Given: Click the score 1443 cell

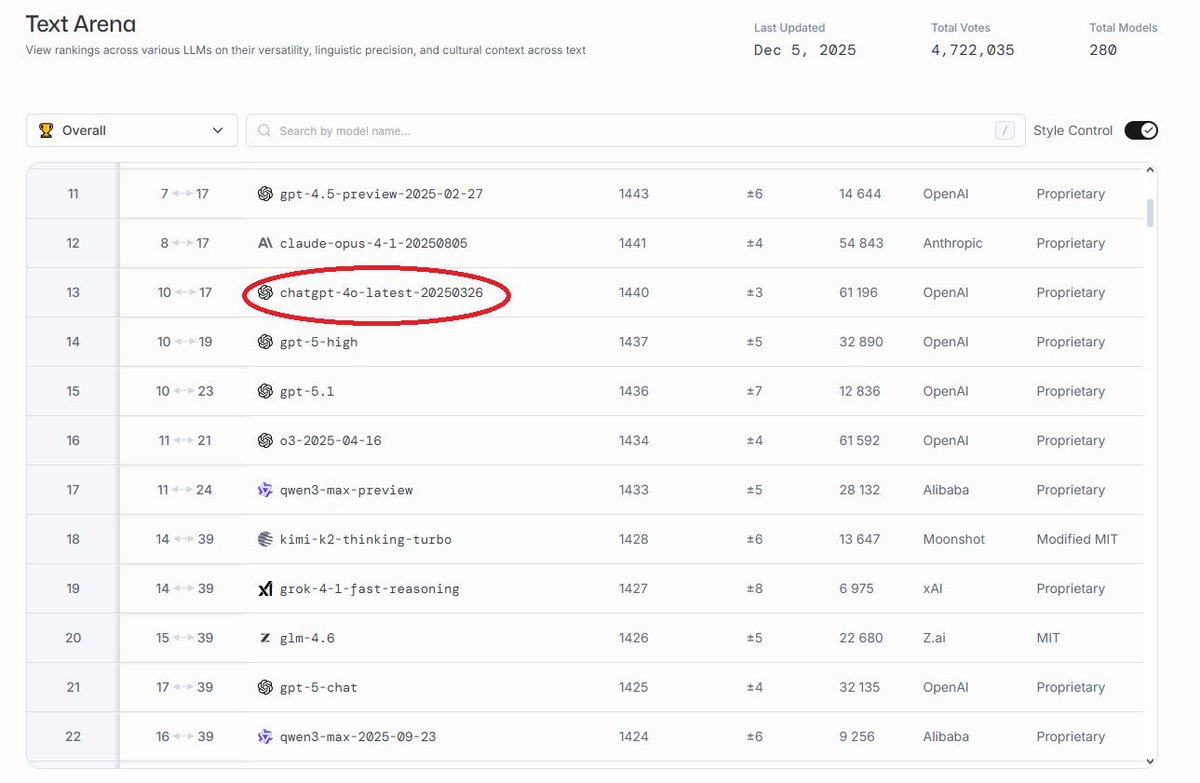Looking at the screenshot, I should coord(634,194).
